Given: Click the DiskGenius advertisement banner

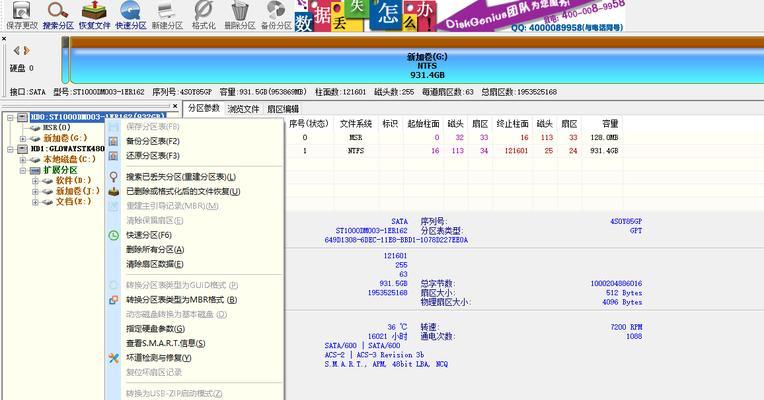Looking at the screenshot, I should pyautogui.click(x=460, y=16).
